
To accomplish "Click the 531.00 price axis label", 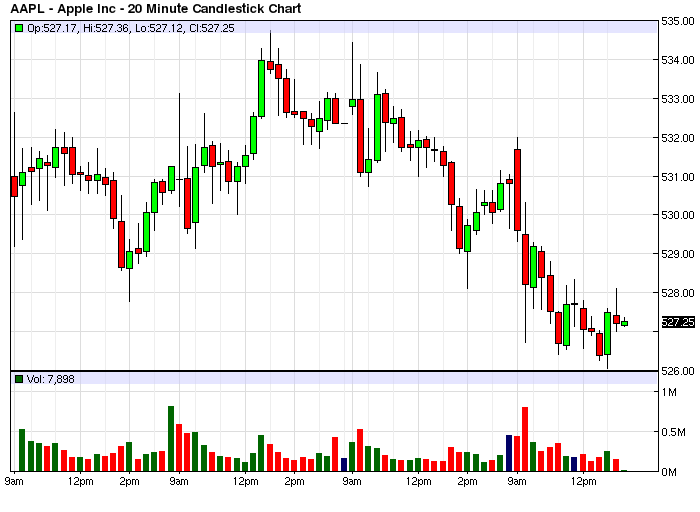I will (678, 177).
